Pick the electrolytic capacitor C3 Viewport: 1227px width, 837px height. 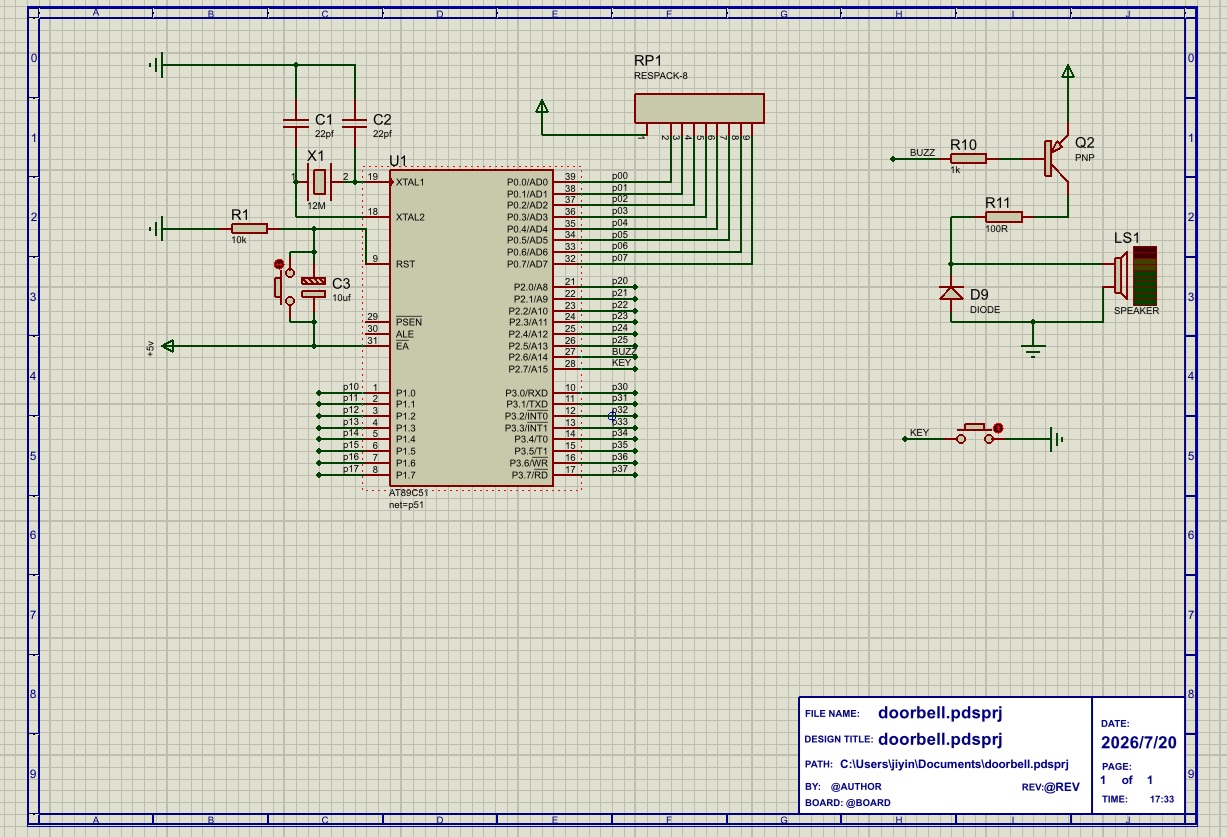tap(314, 287)
